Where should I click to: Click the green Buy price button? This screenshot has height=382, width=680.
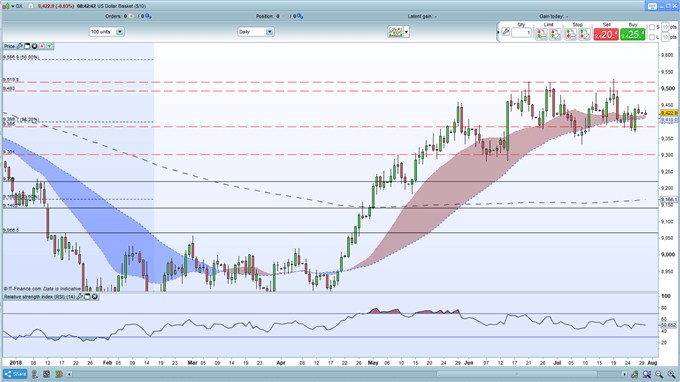point(632,34)
